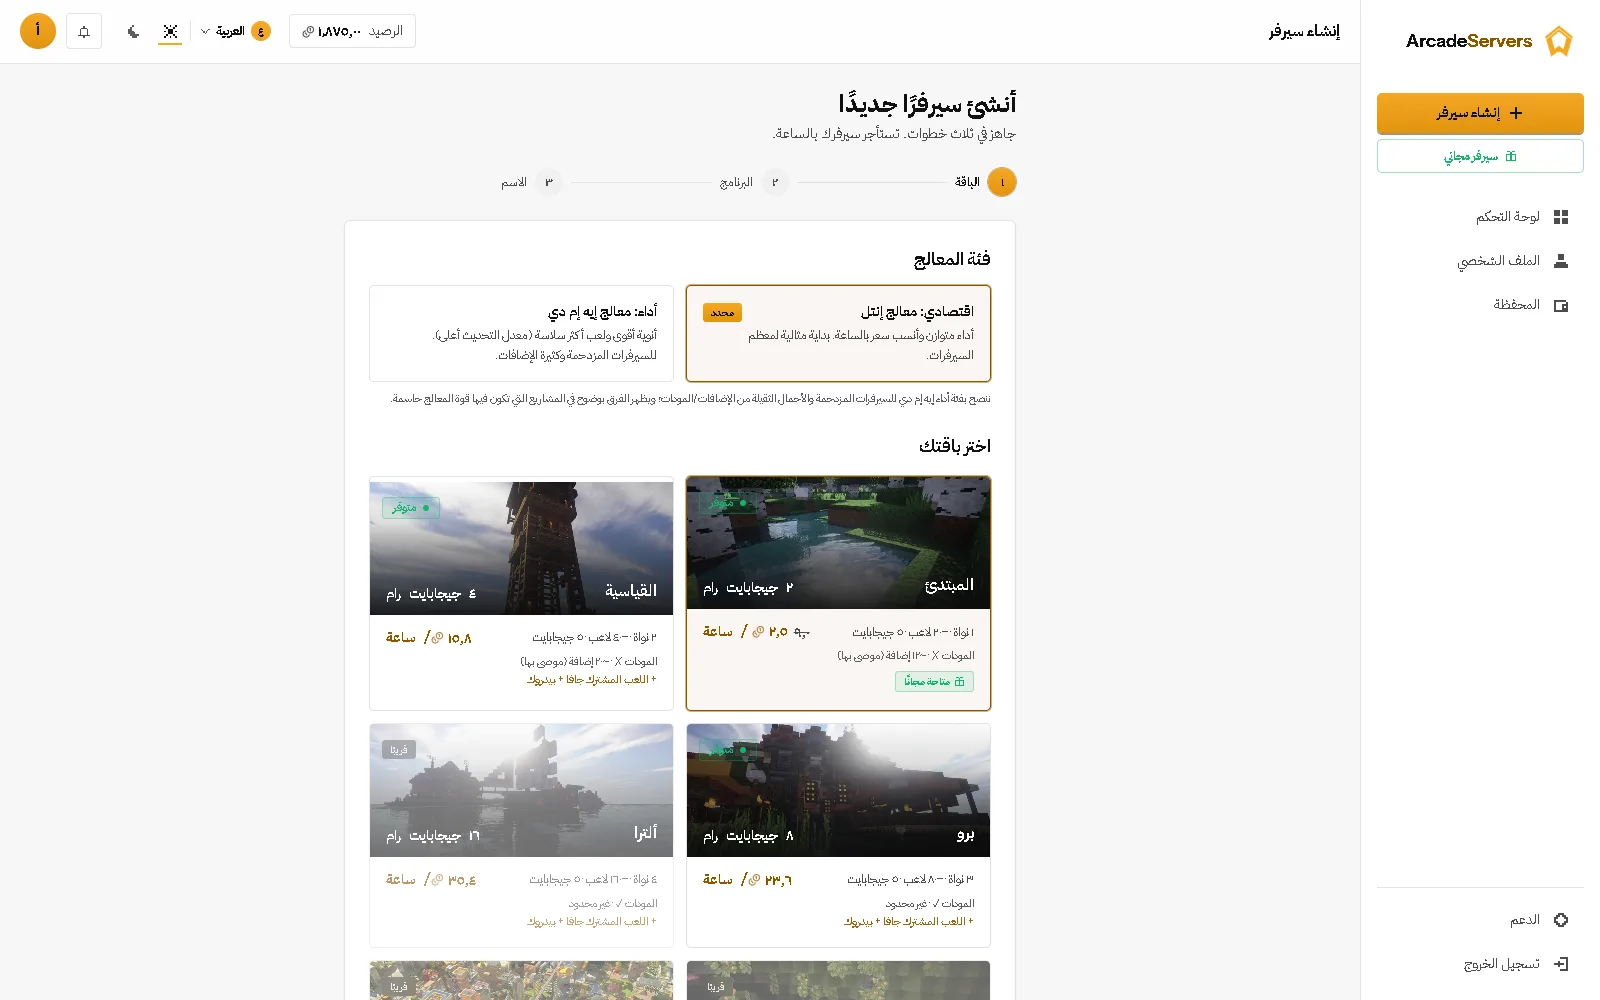Select light mode sun icon
The image size is (1600, 1000).
click(x=170, y=31)
